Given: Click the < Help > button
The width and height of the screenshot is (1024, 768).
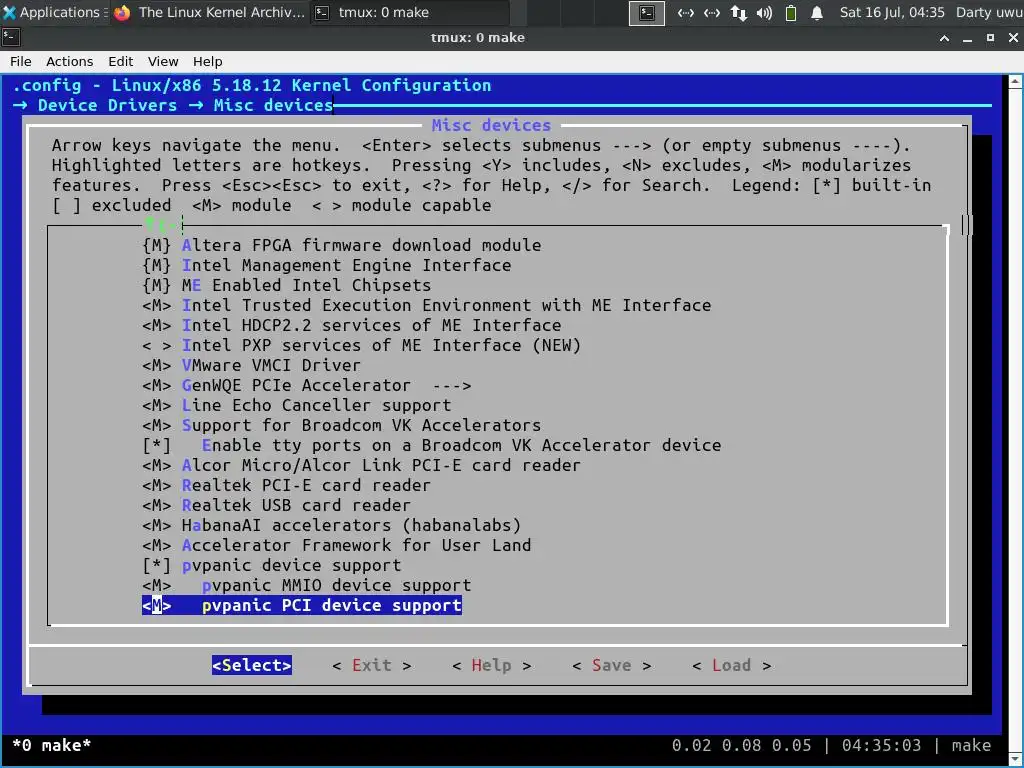Looking at the screenshot, I should (x=491, y=665).
